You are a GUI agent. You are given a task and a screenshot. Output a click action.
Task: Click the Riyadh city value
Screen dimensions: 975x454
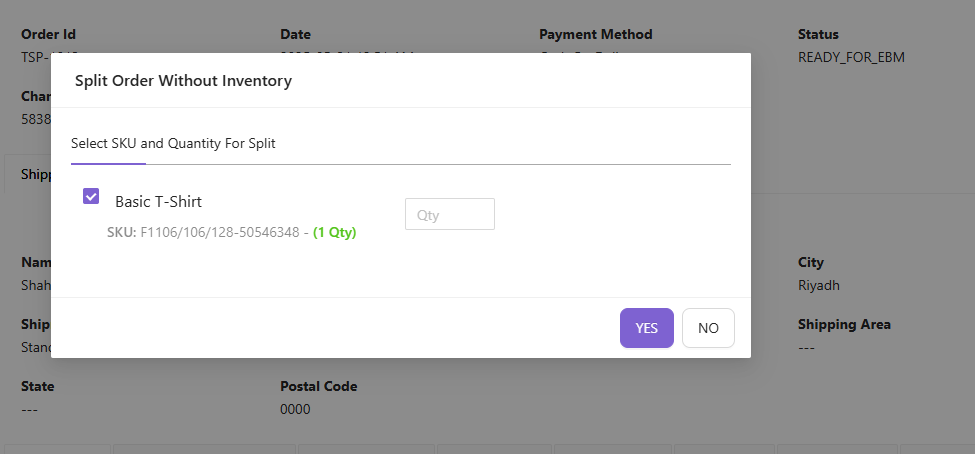[819, 285]
